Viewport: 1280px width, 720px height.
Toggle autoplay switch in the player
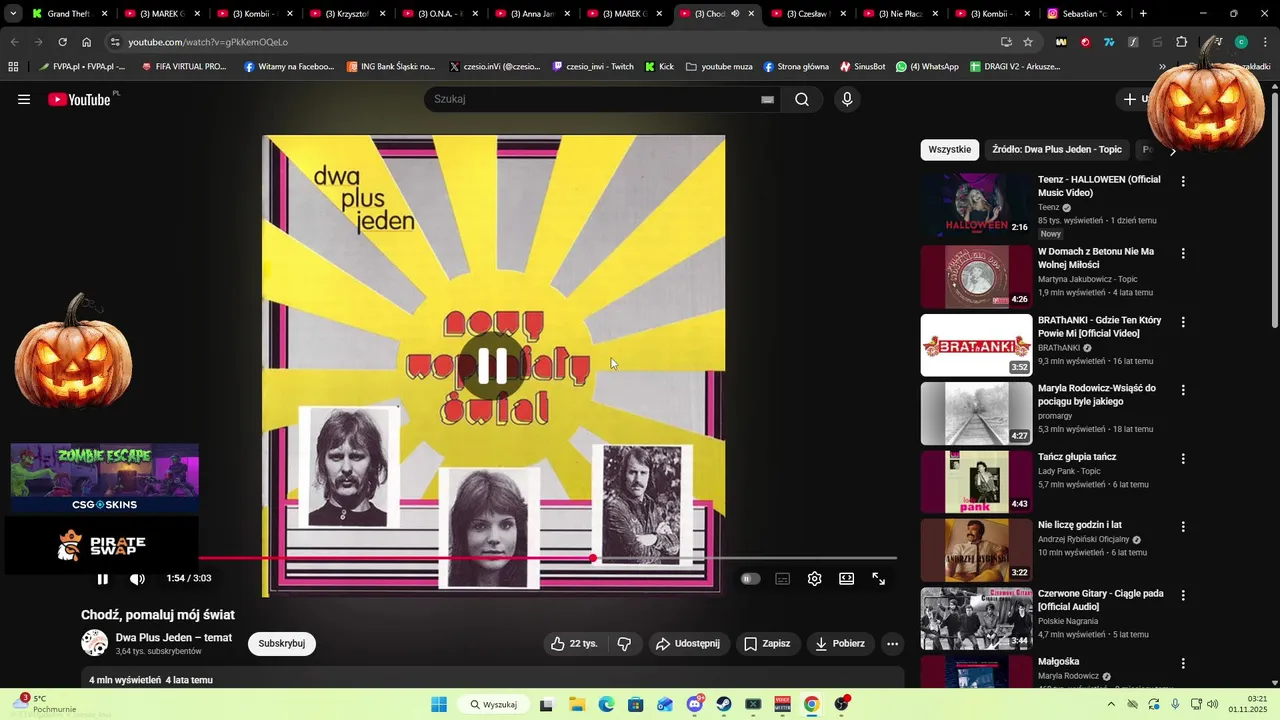750,579
